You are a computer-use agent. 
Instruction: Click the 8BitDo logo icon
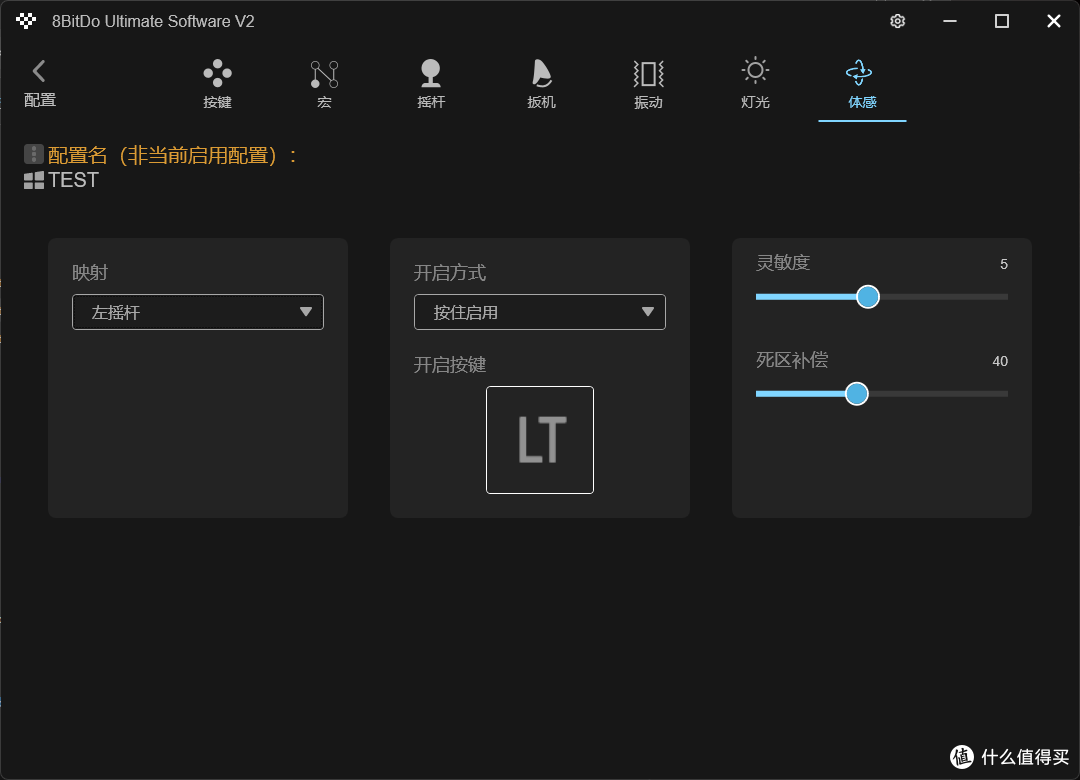point(26,21)
